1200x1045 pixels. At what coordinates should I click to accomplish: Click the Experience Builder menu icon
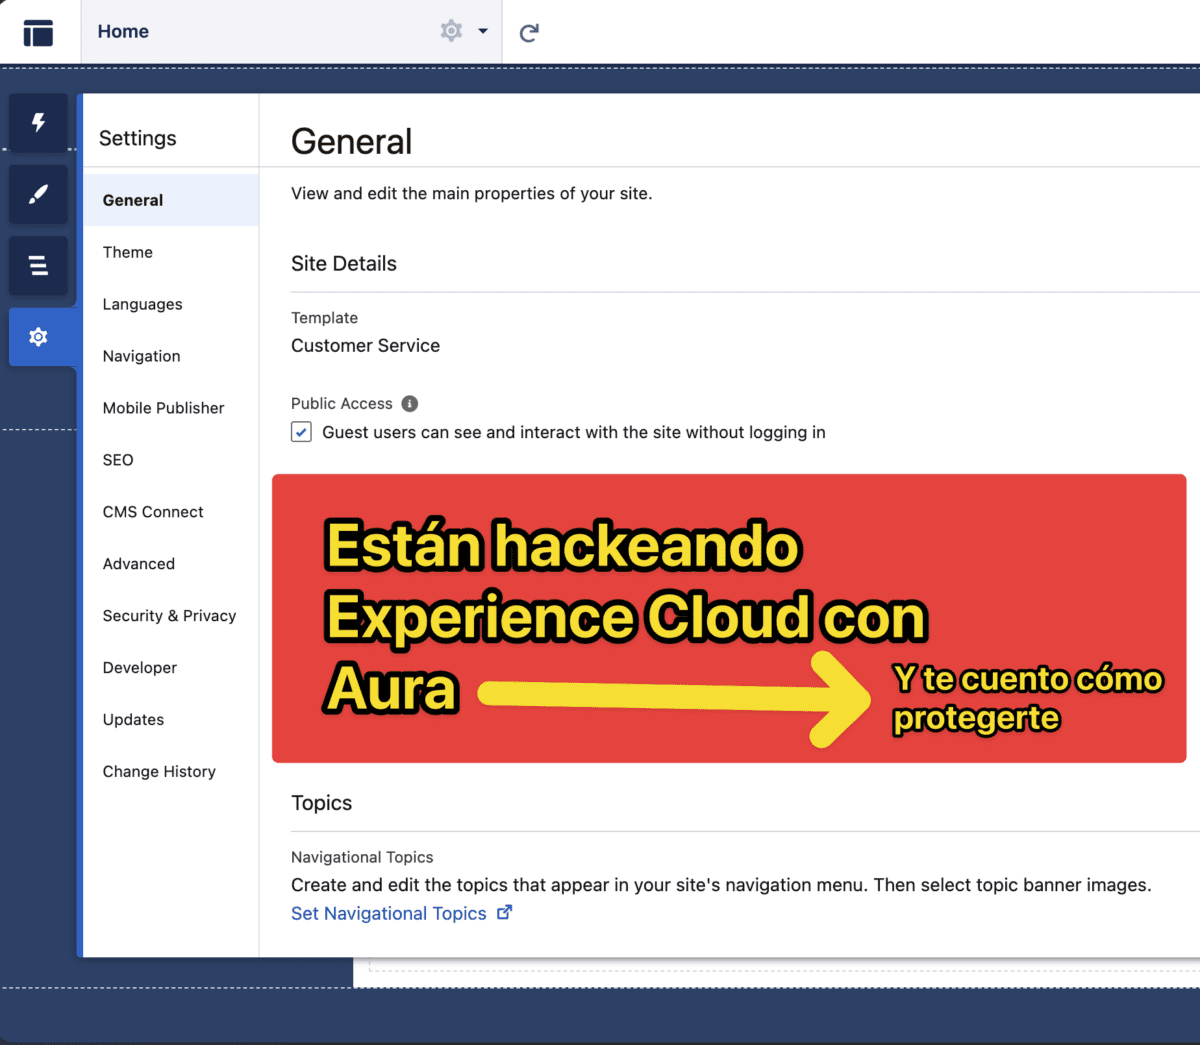coord(38,32)
